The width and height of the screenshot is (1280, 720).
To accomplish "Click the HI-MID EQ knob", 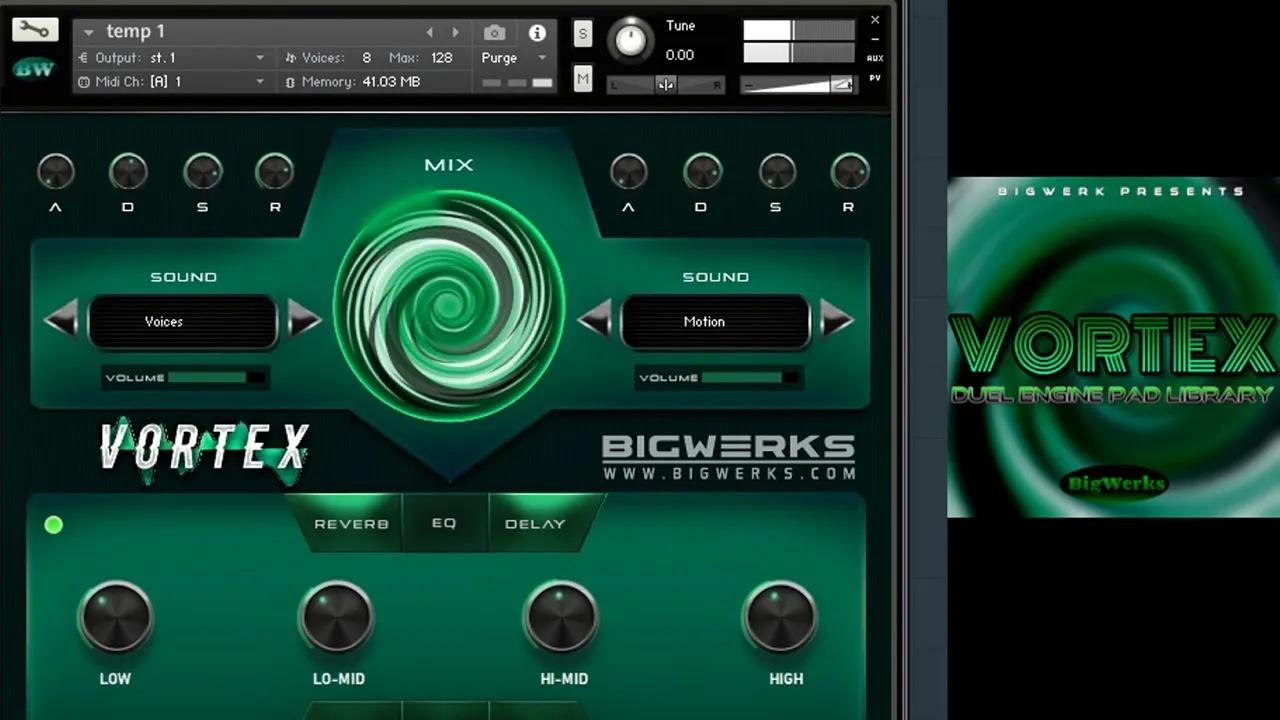I will pyautogui.click(x=560, y=617).
